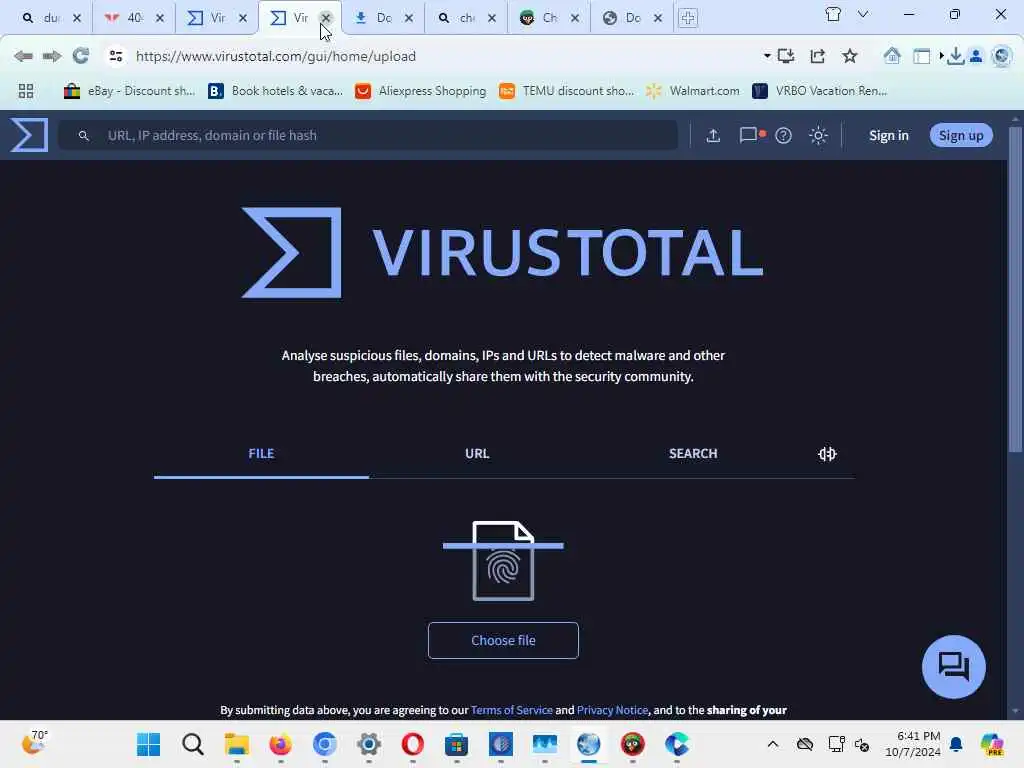
Task: Open site settings icon left of URL
Action: 116,56
